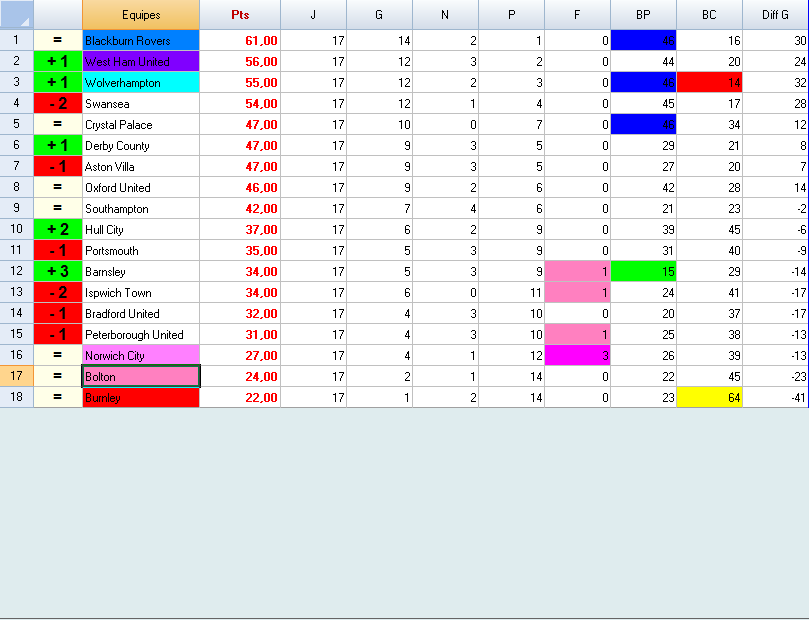This screenshot has height=620, width=809.
Task: Select the red Burnley cell
Action: pyautogui.click(x=141, y=397)
